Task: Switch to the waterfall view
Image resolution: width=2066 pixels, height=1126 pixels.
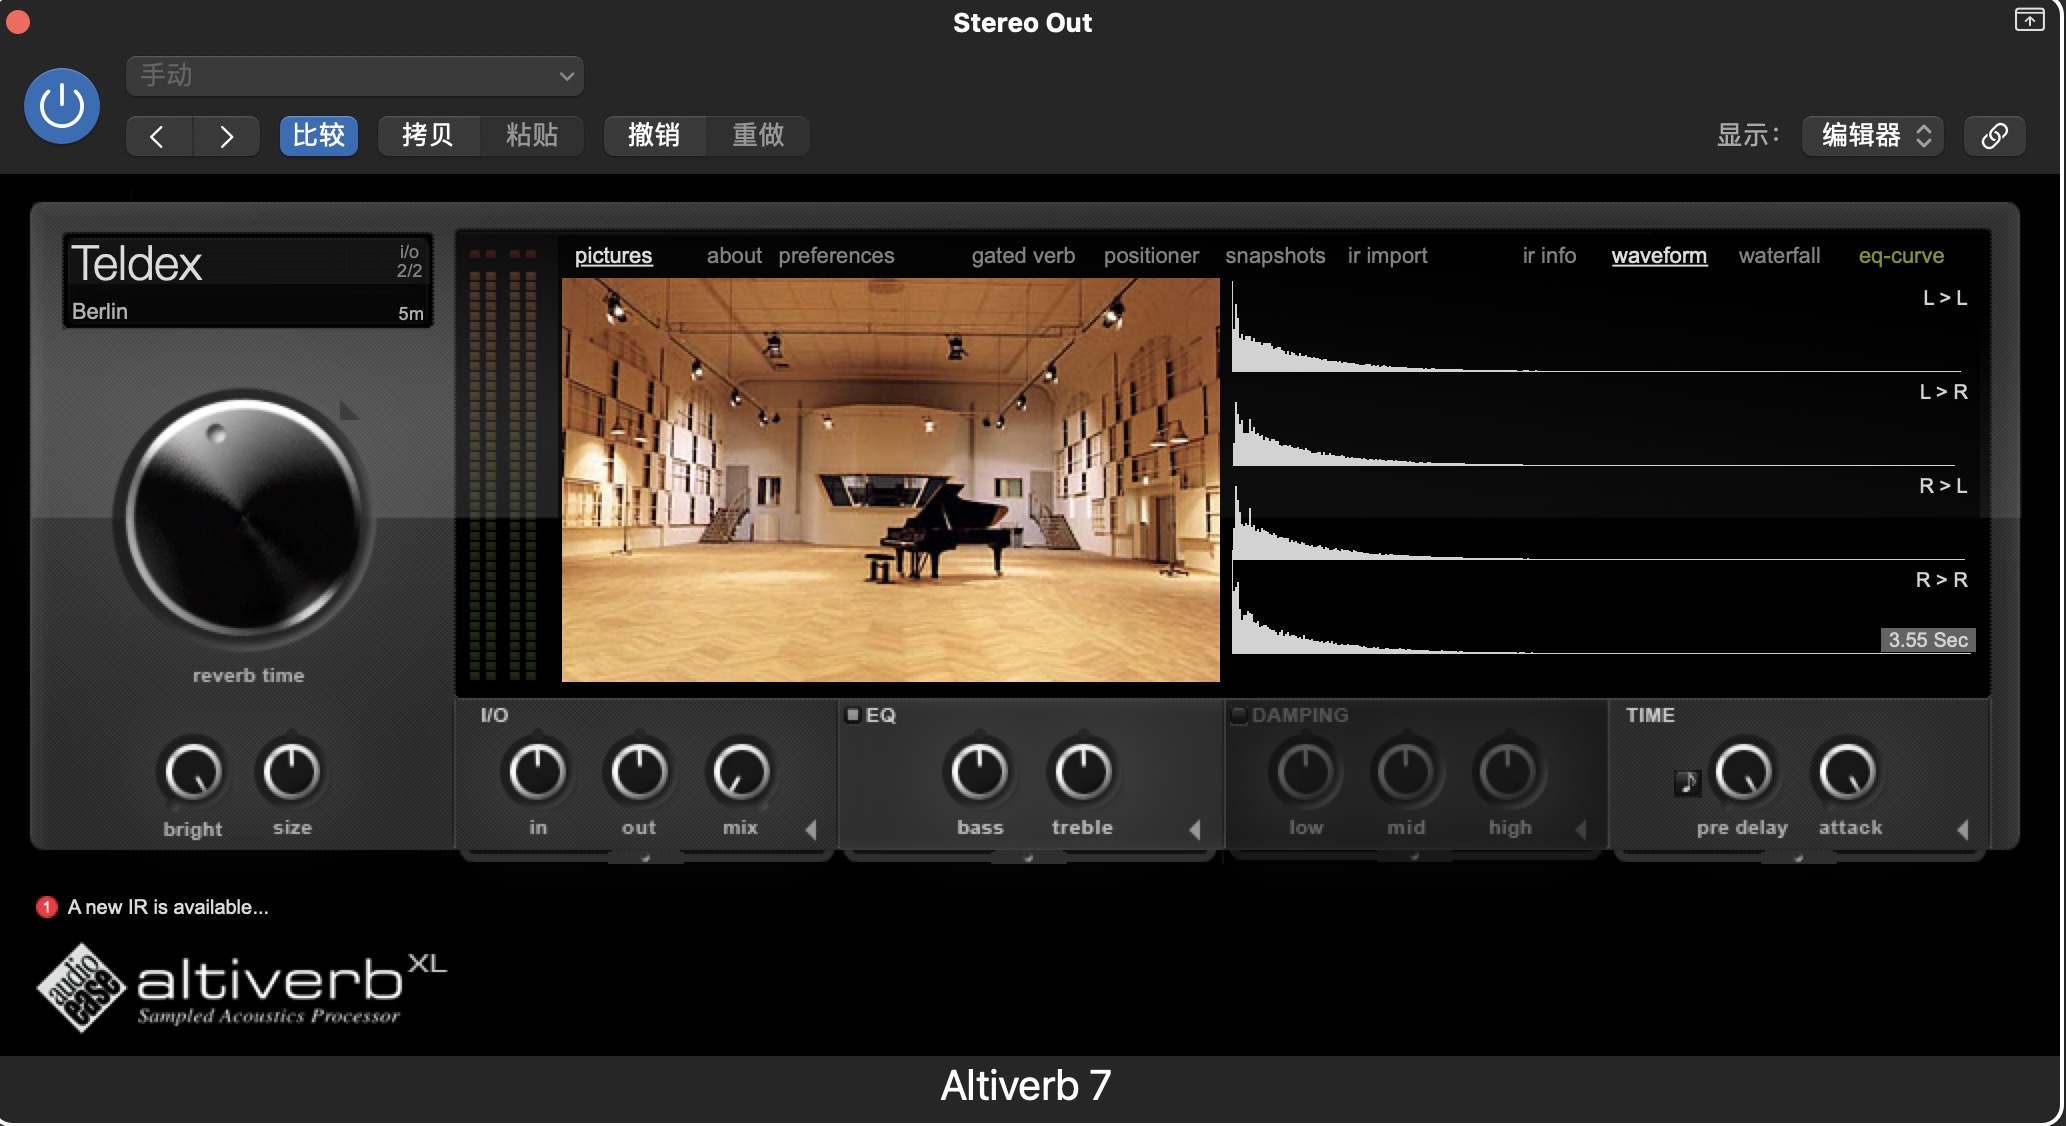Action: click(1779, 256)
